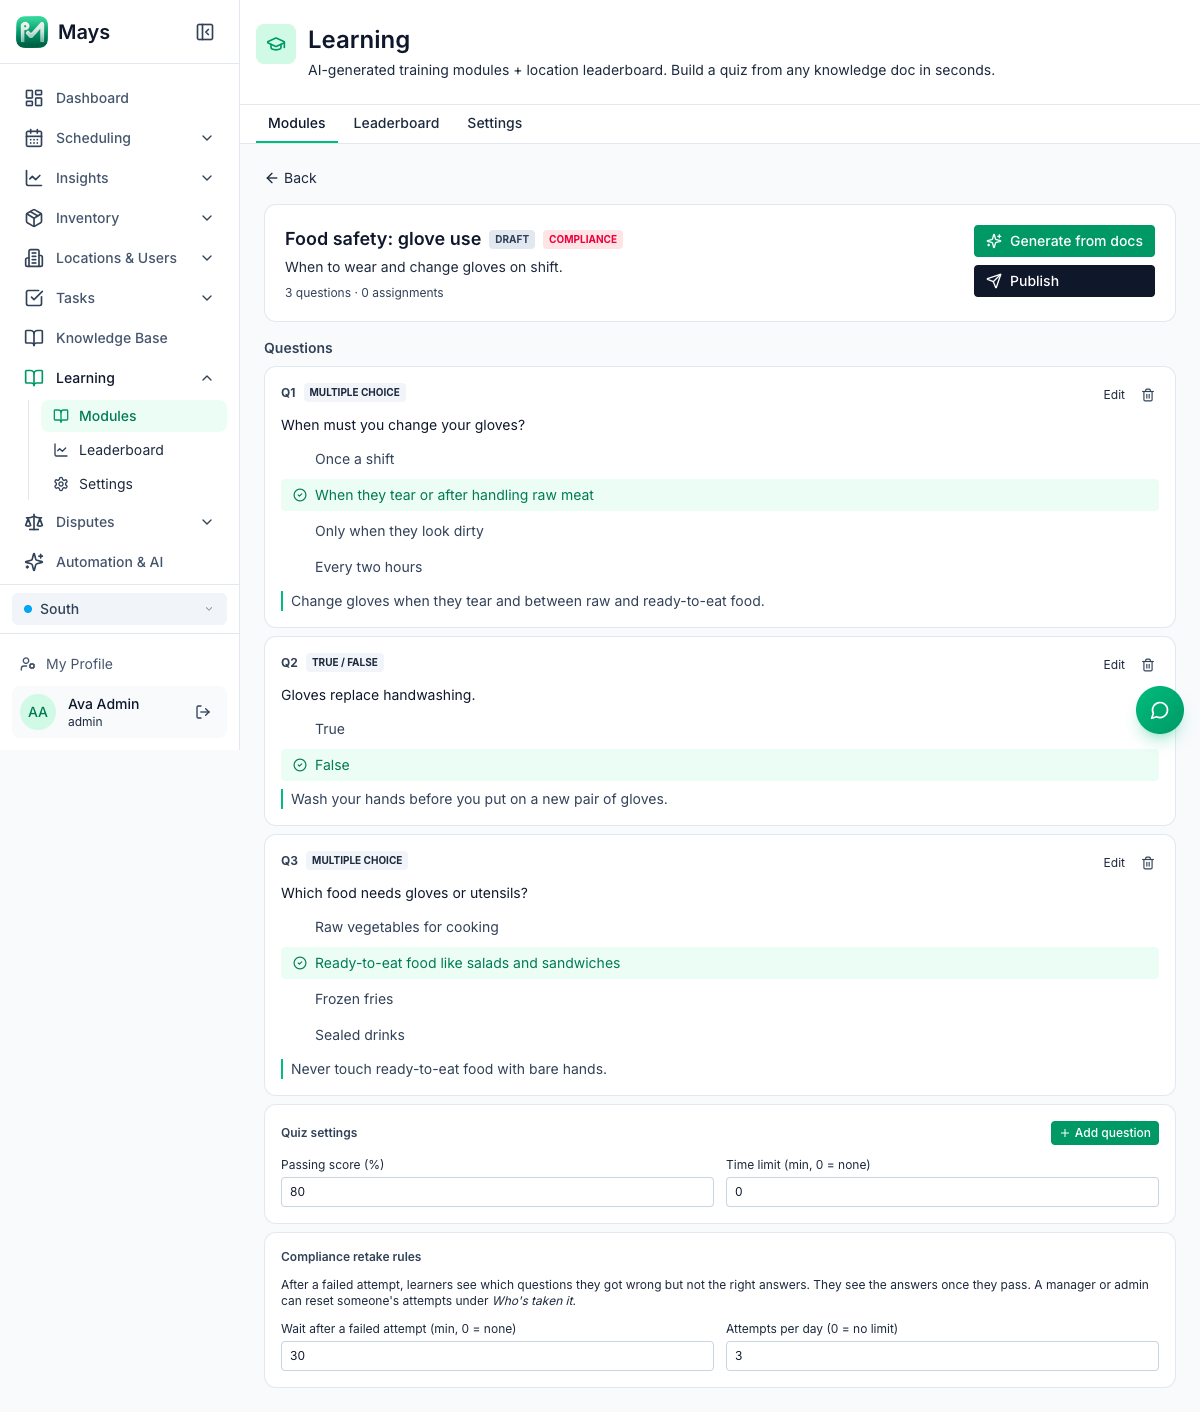Edit question Q3

pyautogui.click(x=1114, y=863)
